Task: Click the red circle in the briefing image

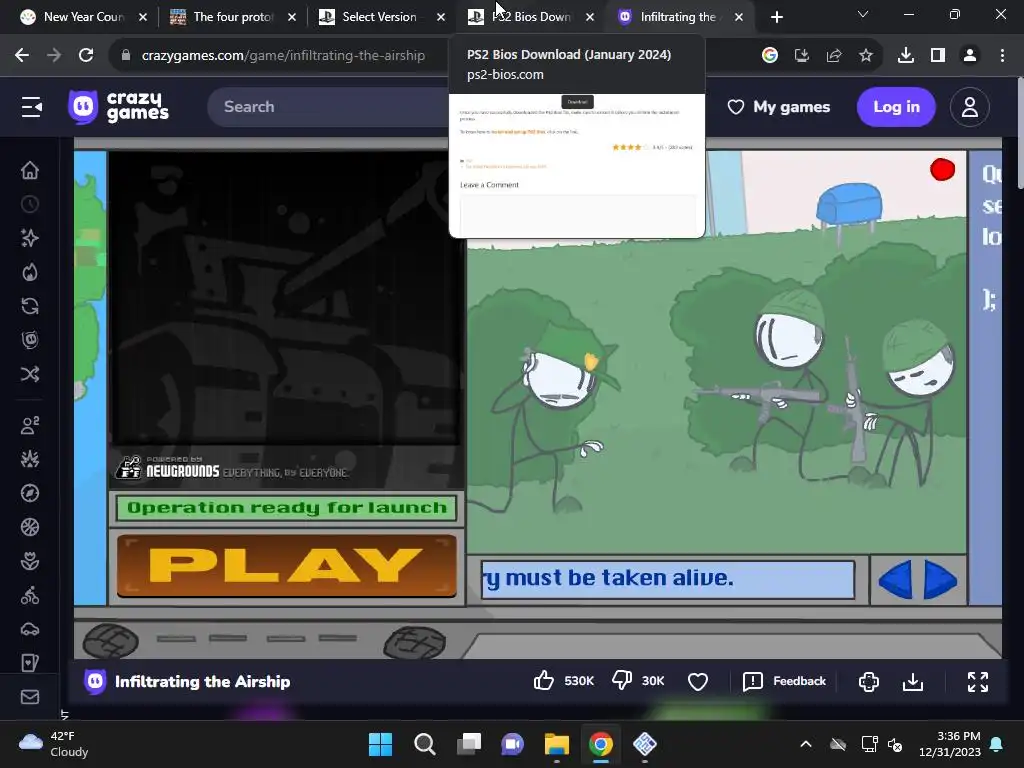Action: pos(942,169)
